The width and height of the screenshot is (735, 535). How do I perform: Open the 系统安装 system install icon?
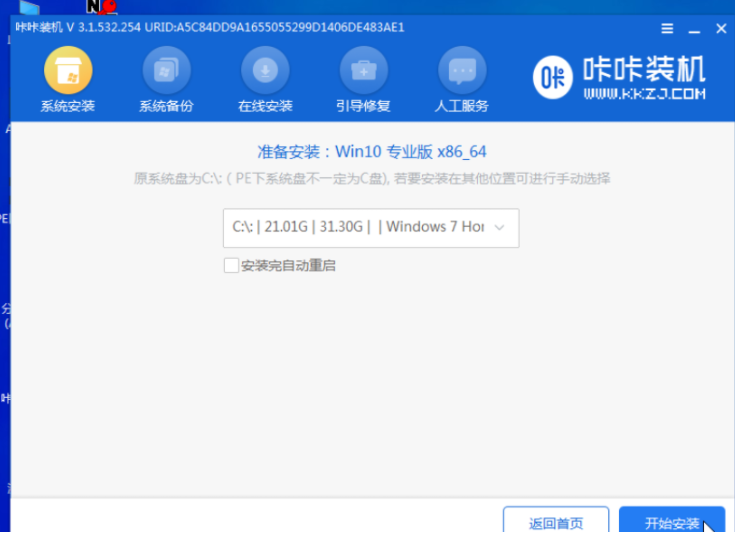click(68, 70)
